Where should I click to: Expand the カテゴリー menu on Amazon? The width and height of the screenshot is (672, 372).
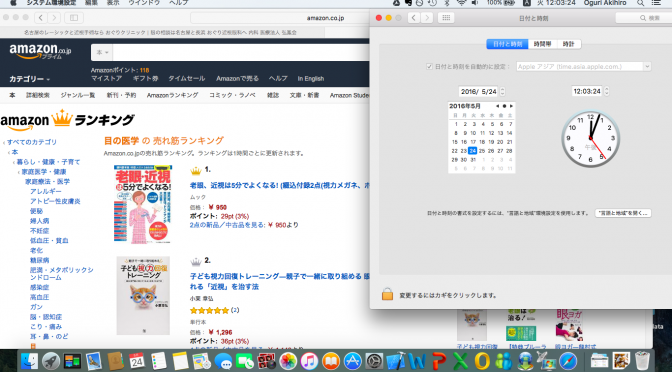(x=30, y=79)
